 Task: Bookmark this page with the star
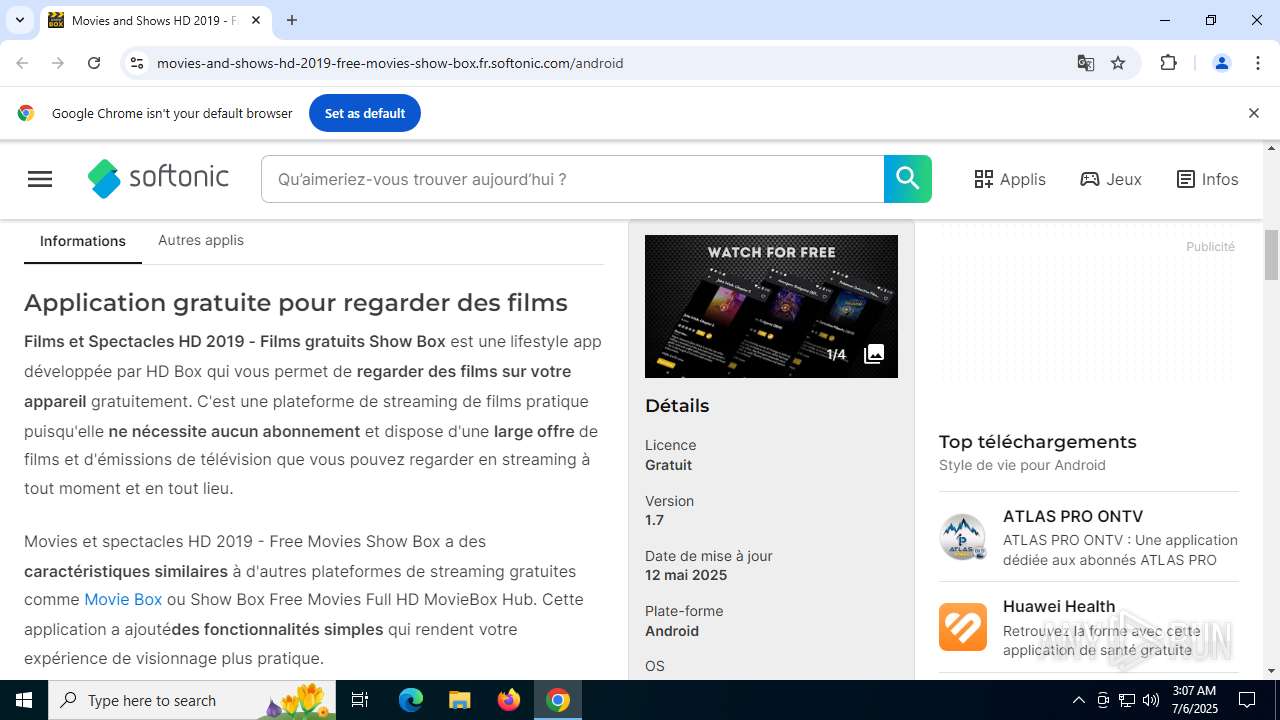click(1118, 63)
